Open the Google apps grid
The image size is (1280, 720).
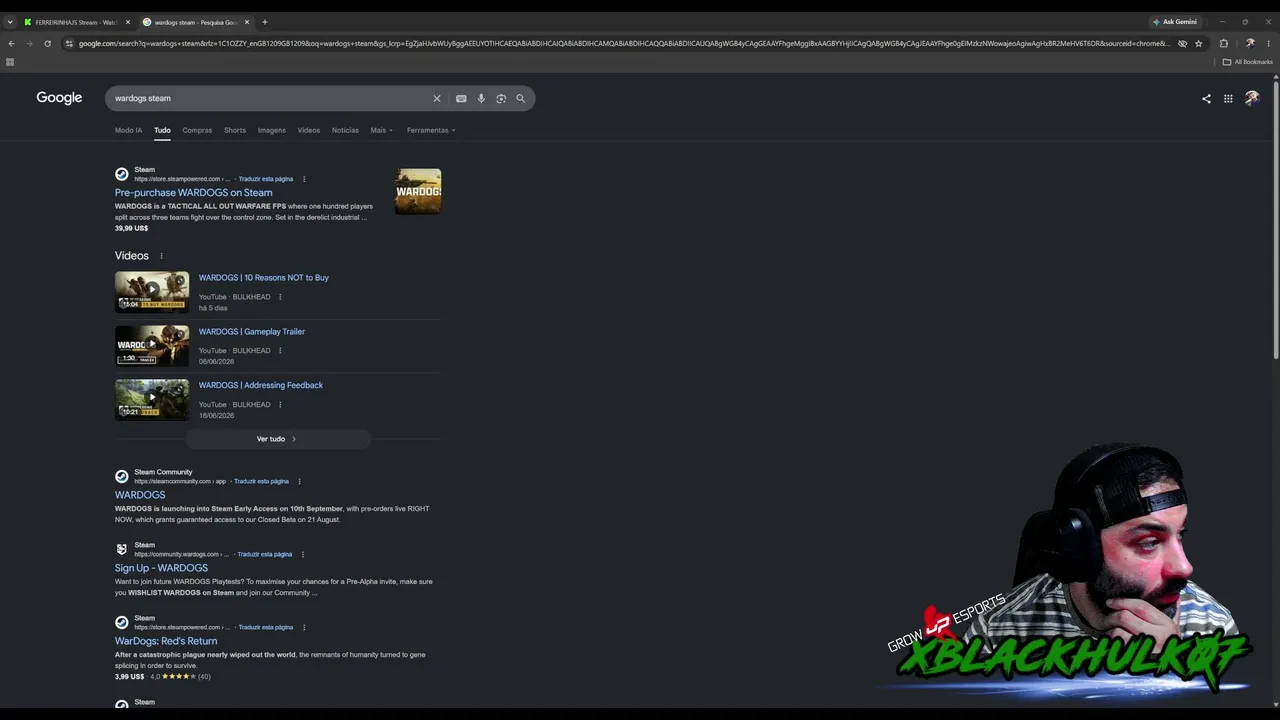pyautogui.click(x=1228, y=99)
